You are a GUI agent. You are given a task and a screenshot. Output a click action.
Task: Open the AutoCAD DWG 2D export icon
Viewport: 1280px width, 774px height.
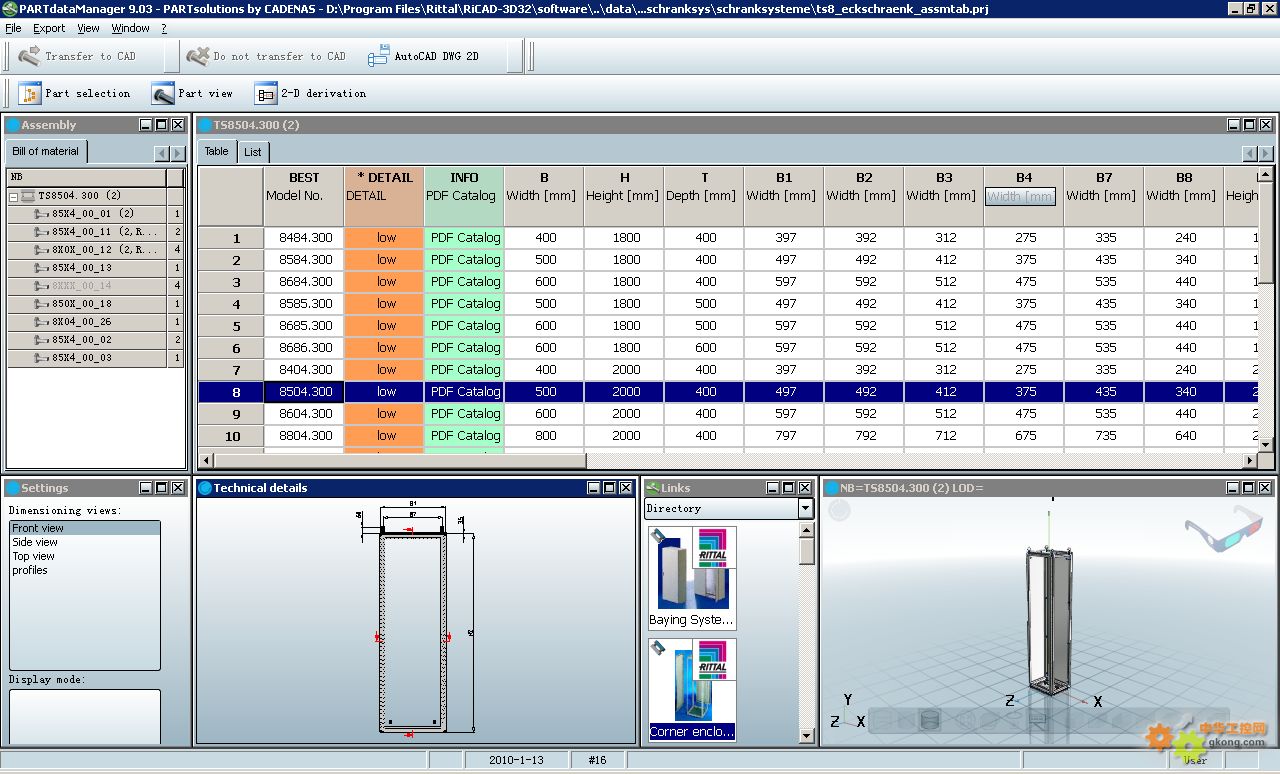pyautogui.click(x=378, y=56)
